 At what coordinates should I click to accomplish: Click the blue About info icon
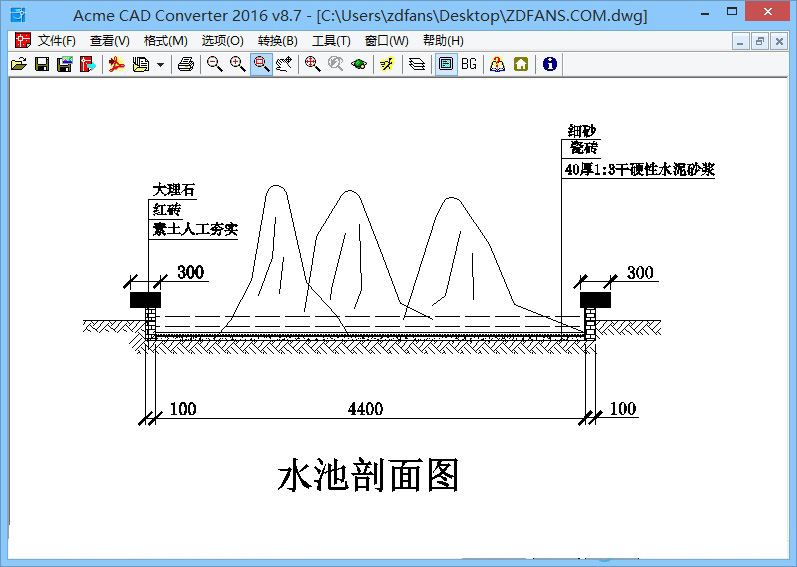(549, 64)
